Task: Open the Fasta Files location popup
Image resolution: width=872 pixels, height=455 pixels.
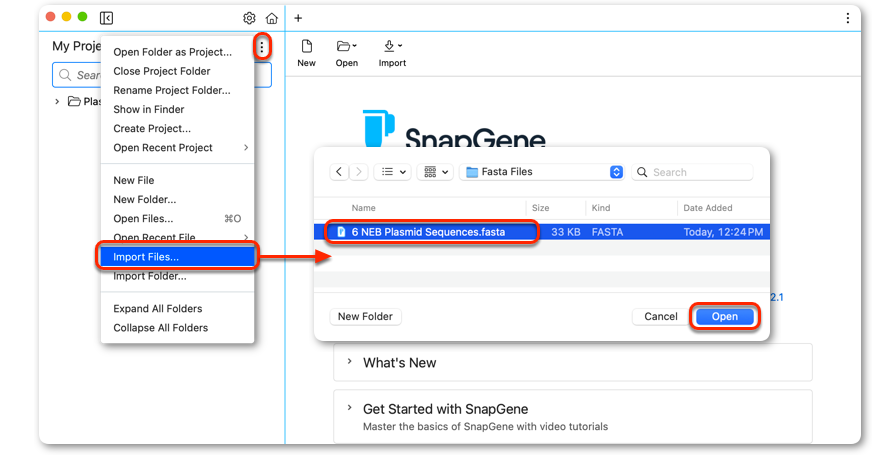Action: (542, 172)
